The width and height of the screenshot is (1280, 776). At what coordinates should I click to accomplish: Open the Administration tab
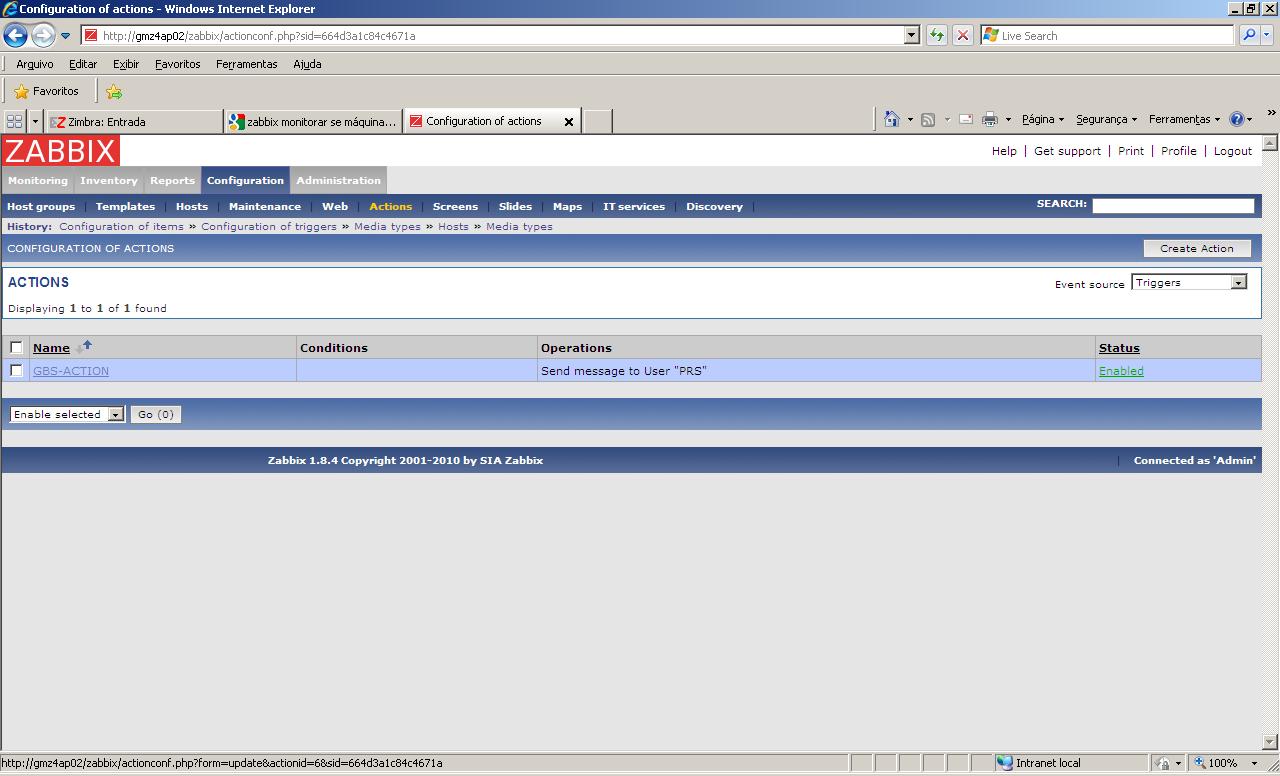tap(338, 181)
